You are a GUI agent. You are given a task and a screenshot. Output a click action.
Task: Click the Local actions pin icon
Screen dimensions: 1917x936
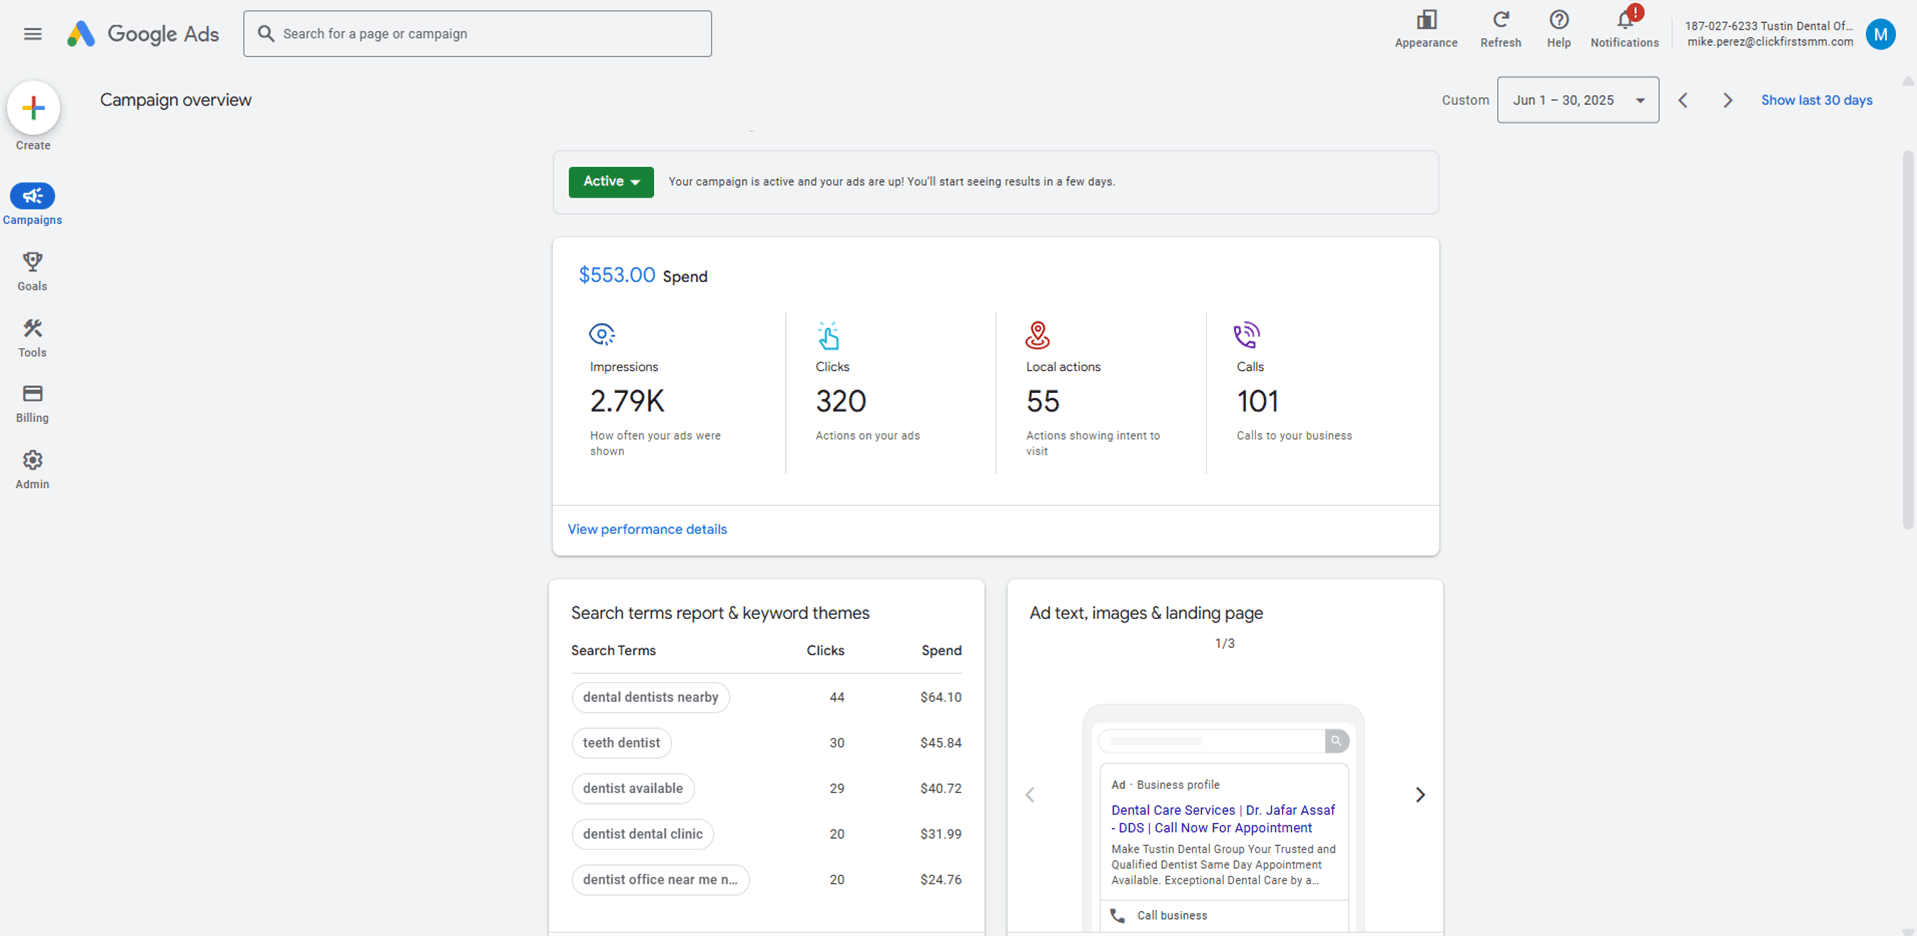coord(1038,335)
